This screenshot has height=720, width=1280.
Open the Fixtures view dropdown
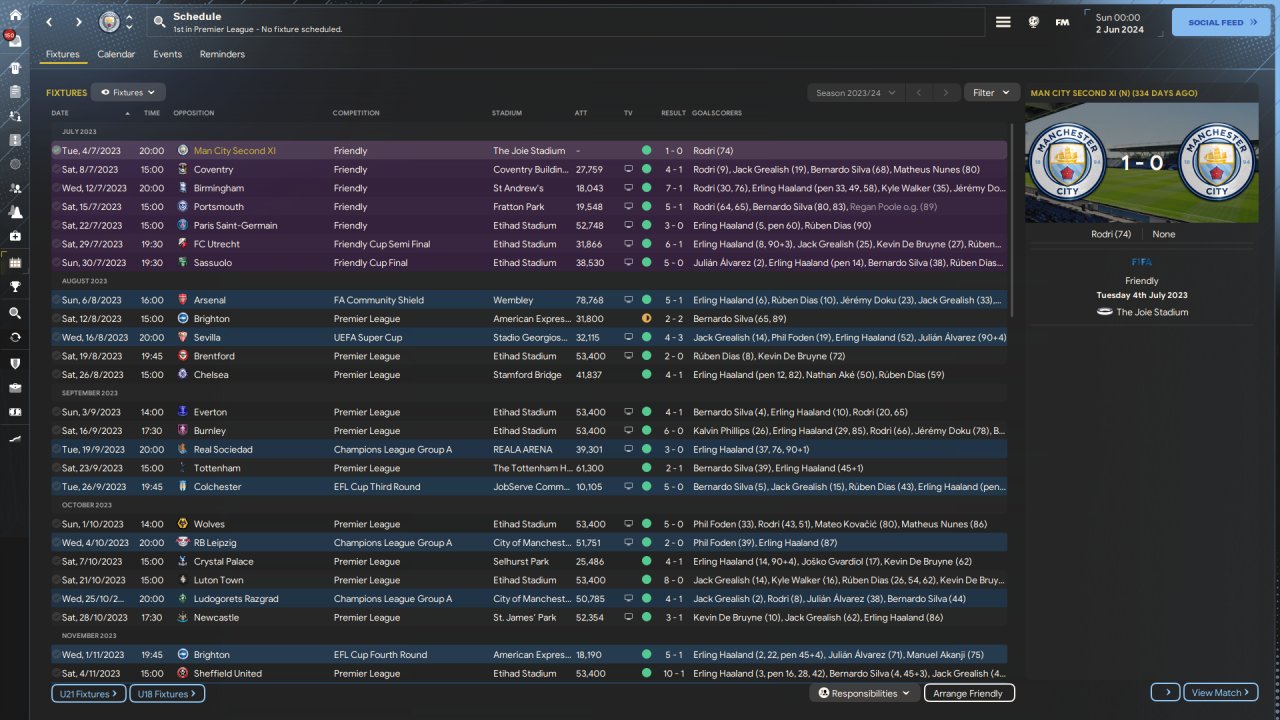[128, 93]
